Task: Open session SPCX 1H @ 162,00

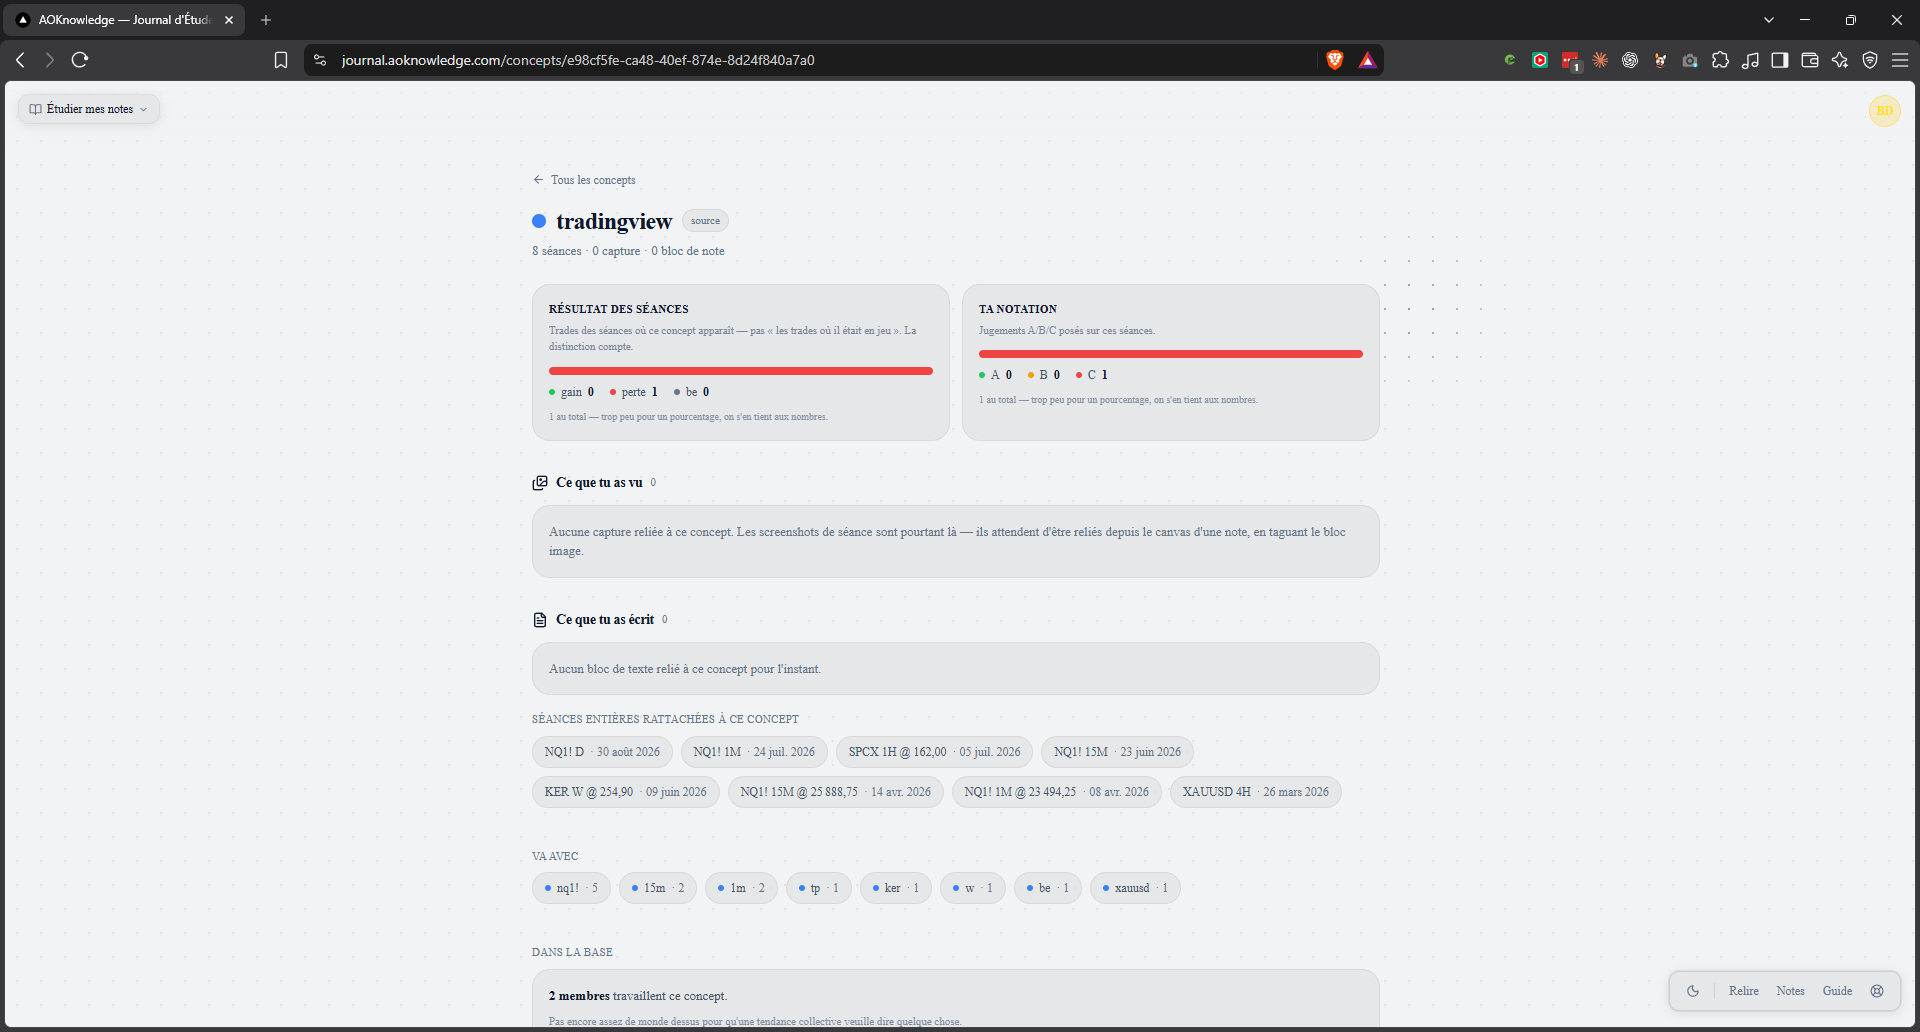Action: click(934, 752)
